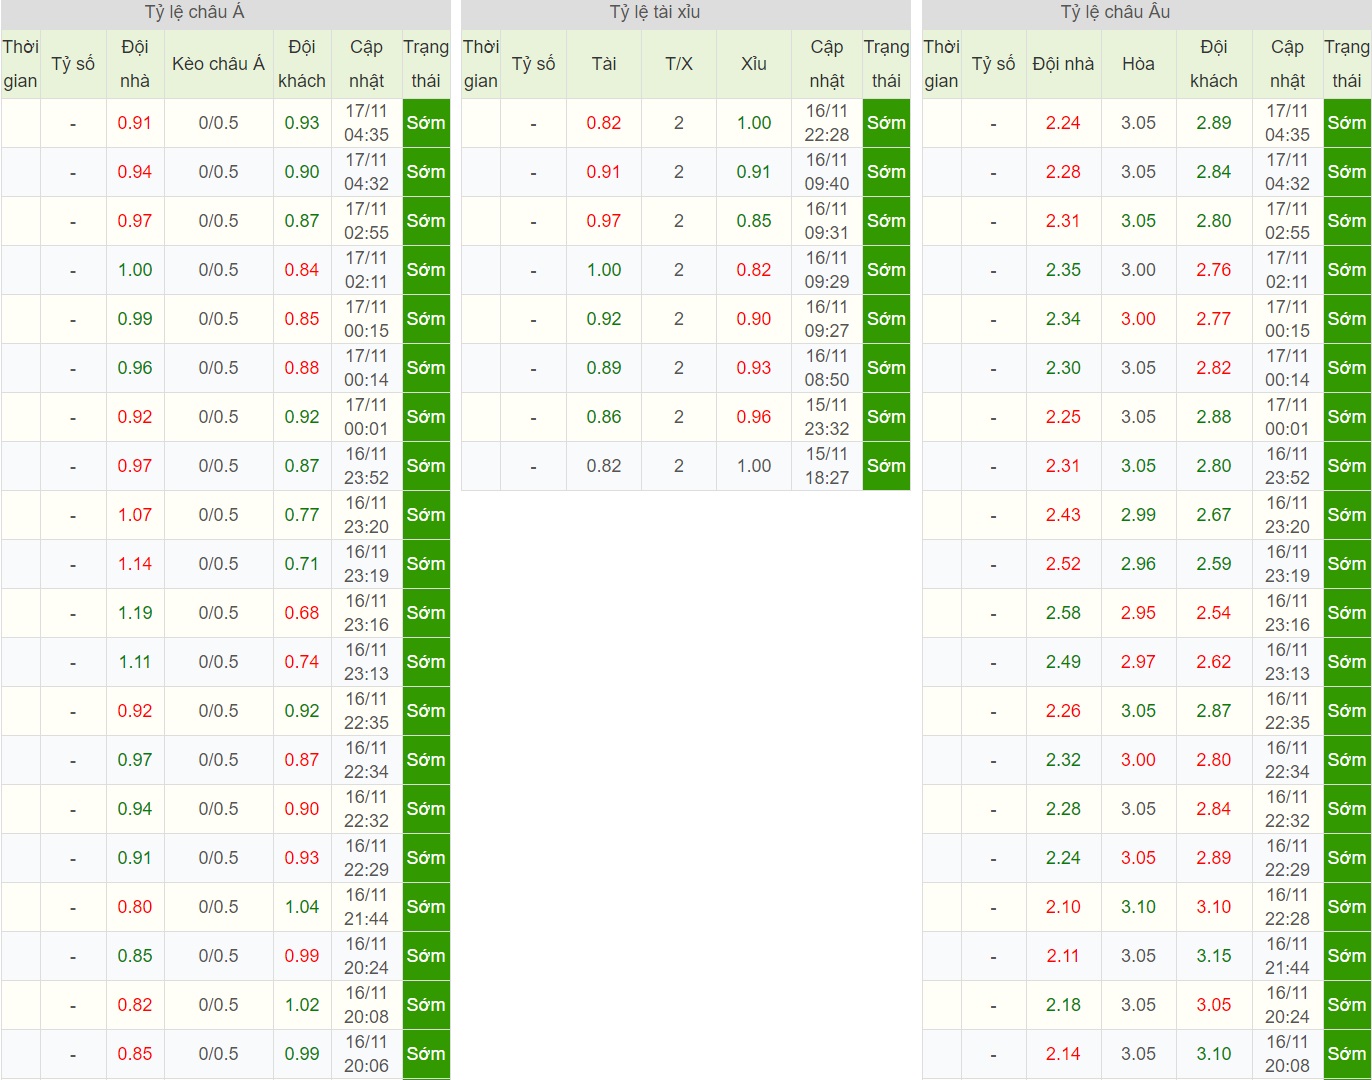Click European away odds 2.76
Screen dimensions: 1372x1080
point(1214,270)
